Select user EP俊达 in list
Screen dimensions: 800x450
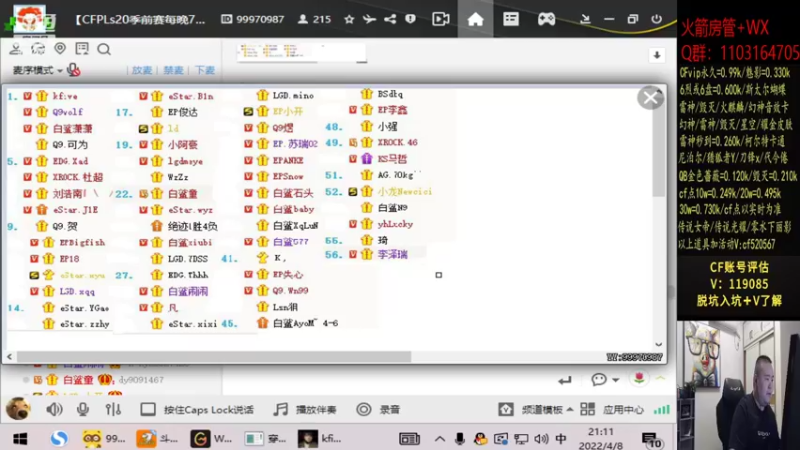click(x=183, y=112)
